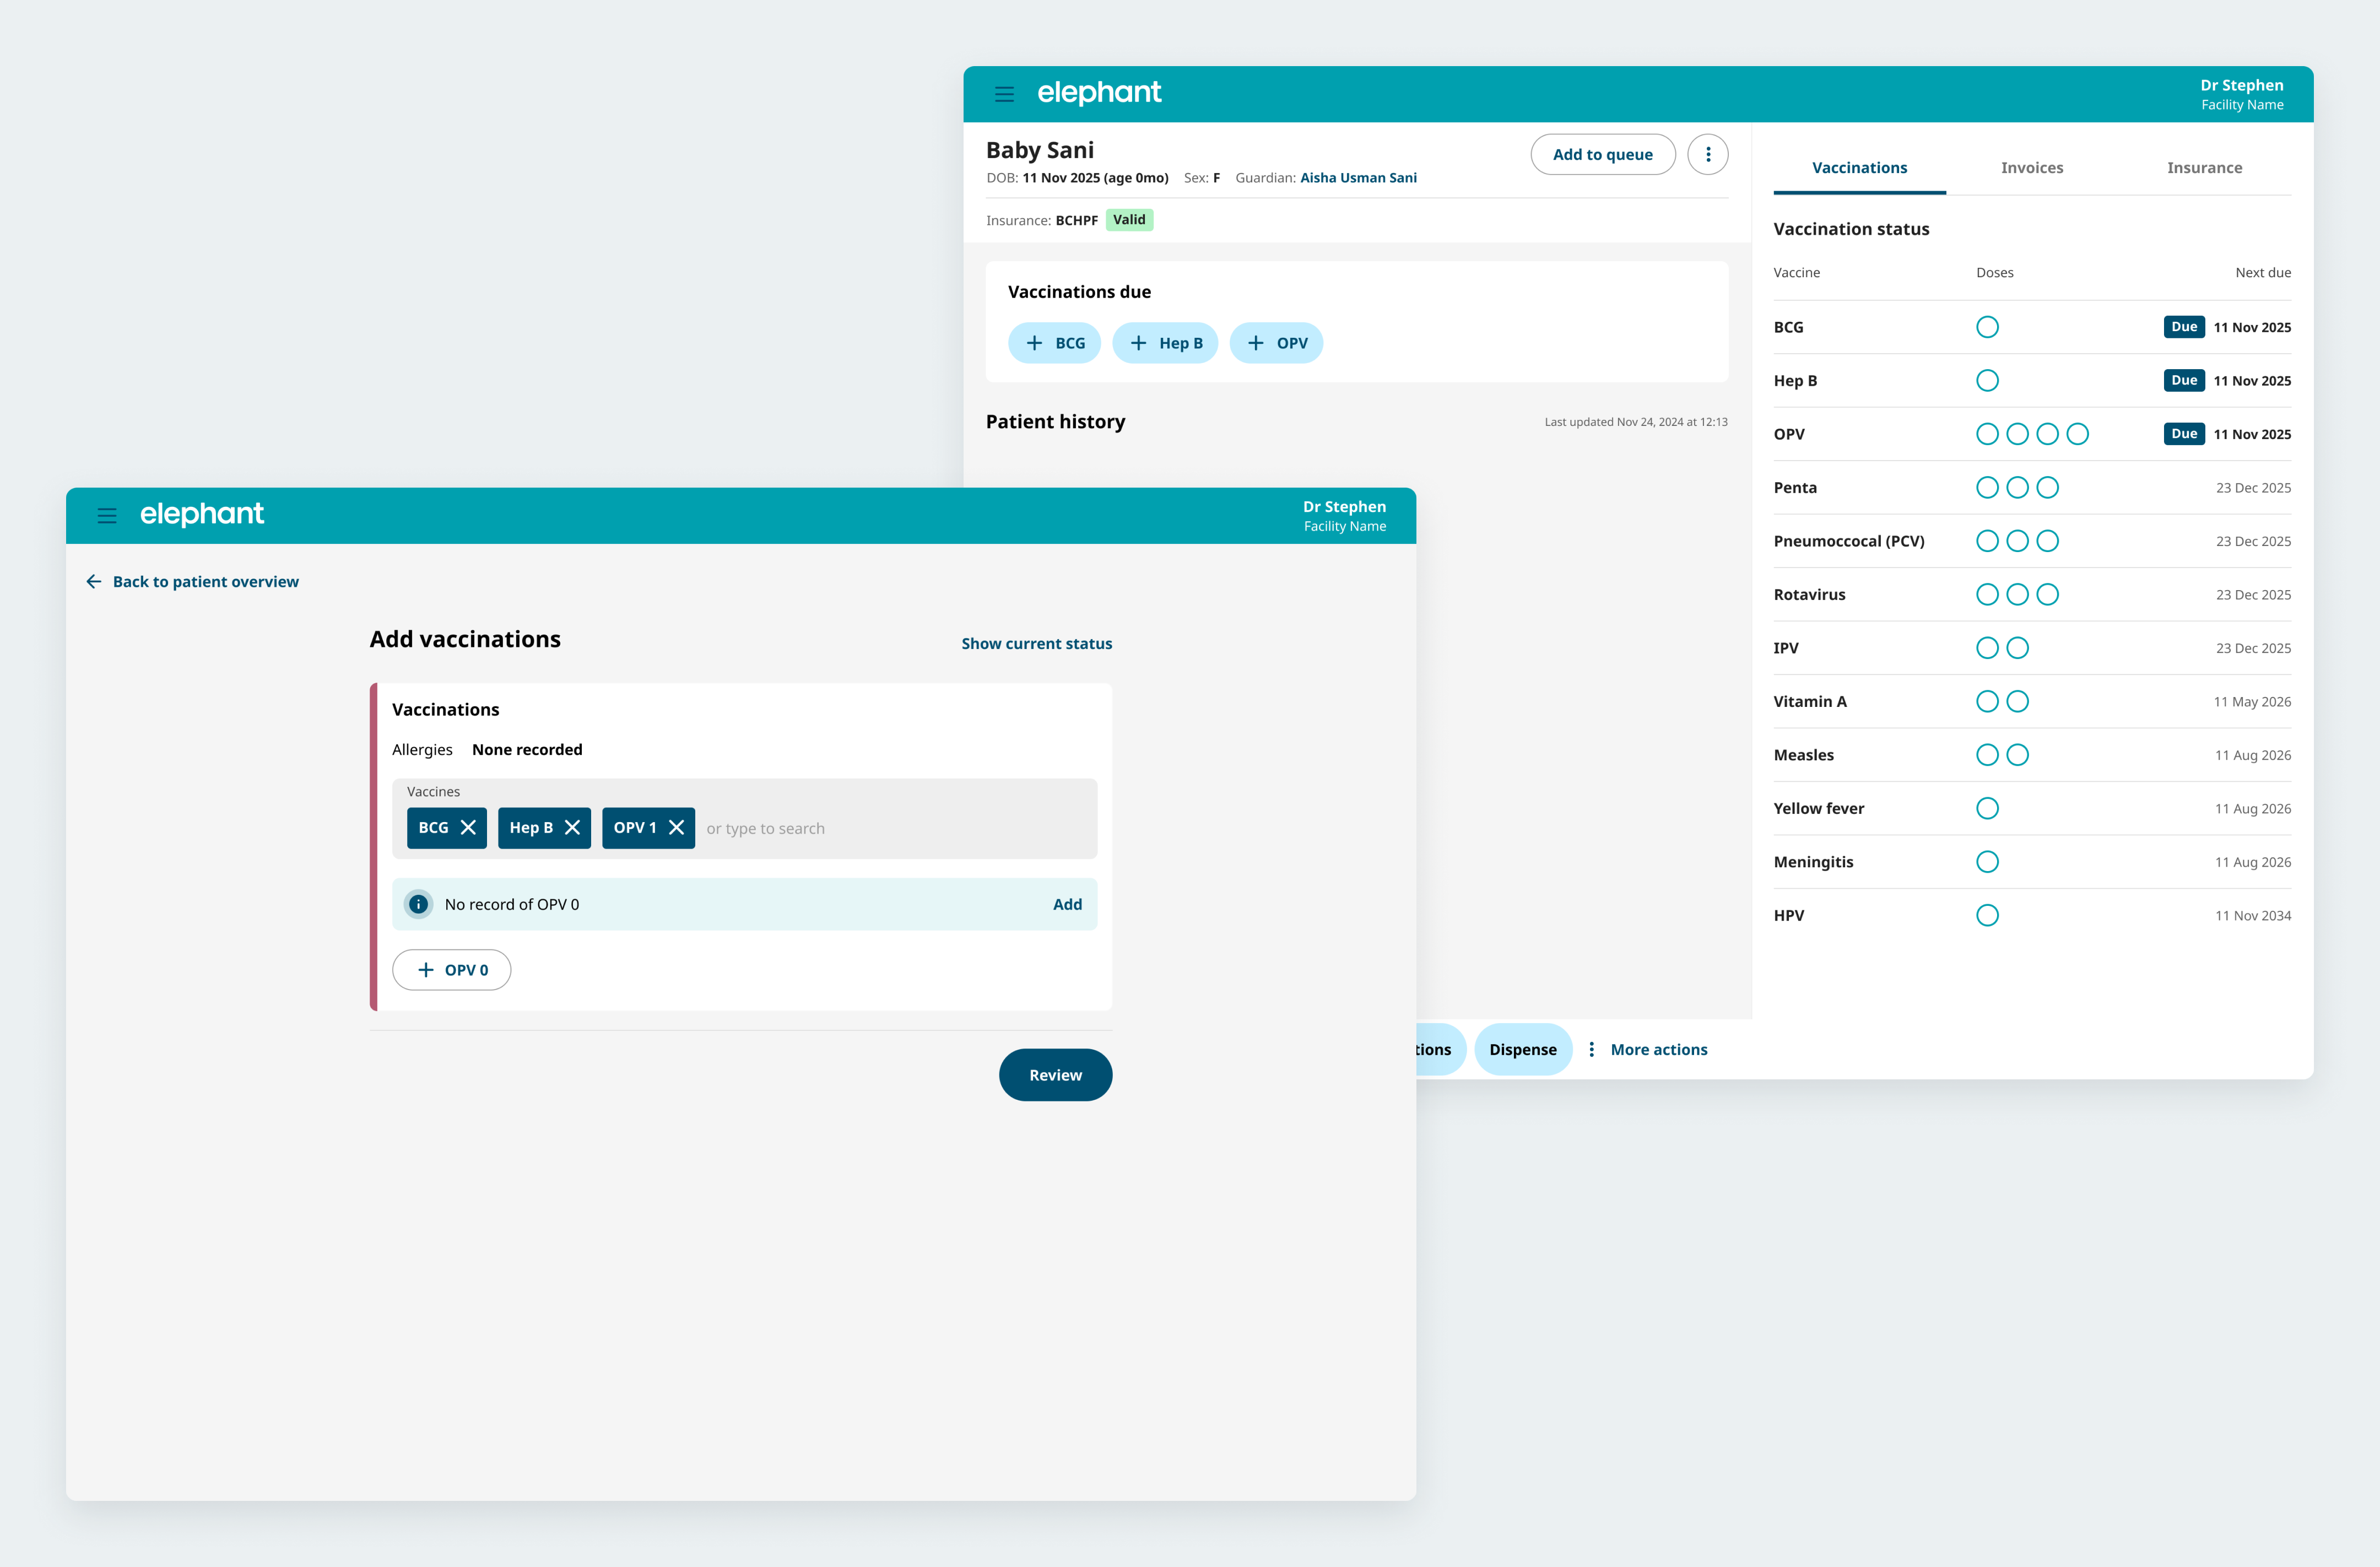Remove the BCG vaccine chip
Screen dimensions: 2380x1567
point(468,827)
